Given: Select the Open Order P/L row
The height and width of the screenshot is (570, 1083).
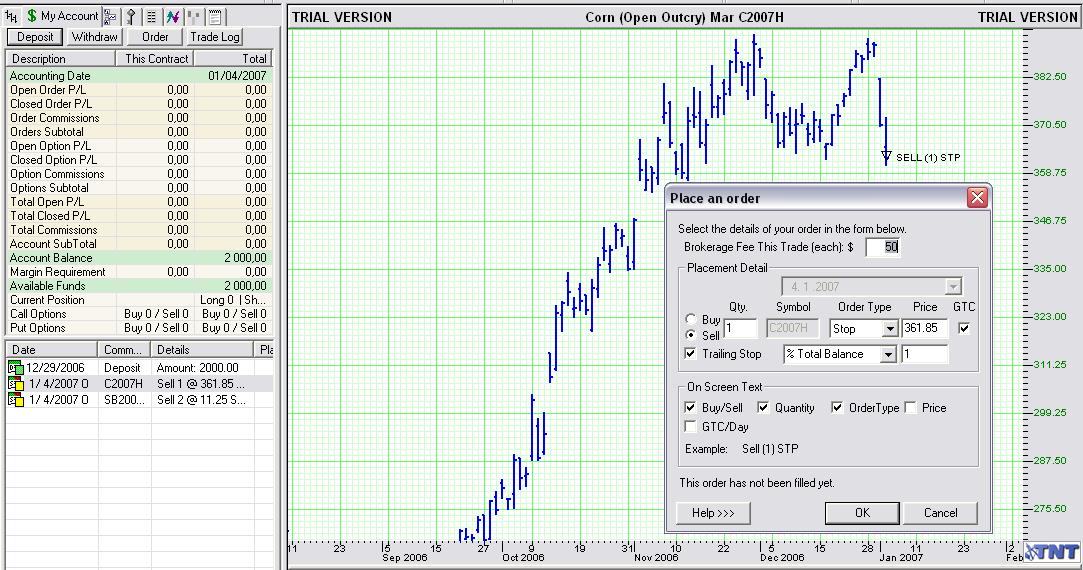Looking at the screenshot, I should point(139,90).
